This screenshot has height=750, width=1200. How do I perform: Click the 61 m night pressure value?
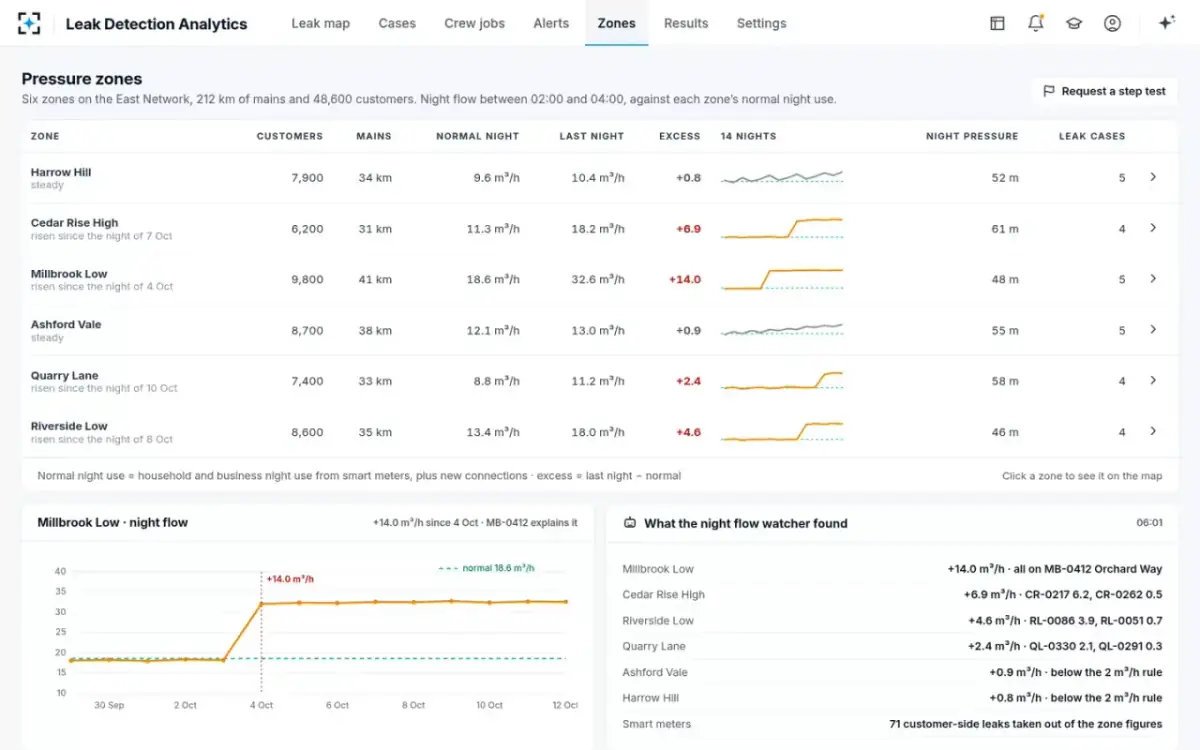pyautogui.click(x=1005, y=229)
